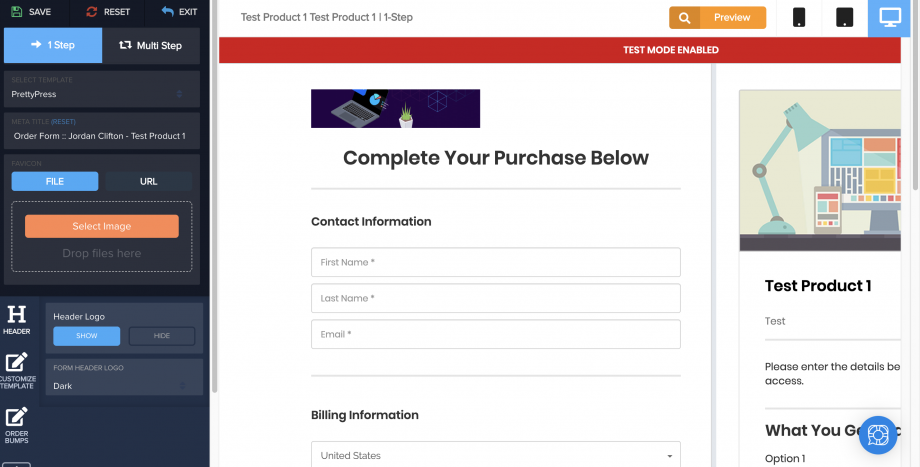Switch to the Multi Step tab
The width and height of the screenshot is (920, 467).
[x=151, y=45]
